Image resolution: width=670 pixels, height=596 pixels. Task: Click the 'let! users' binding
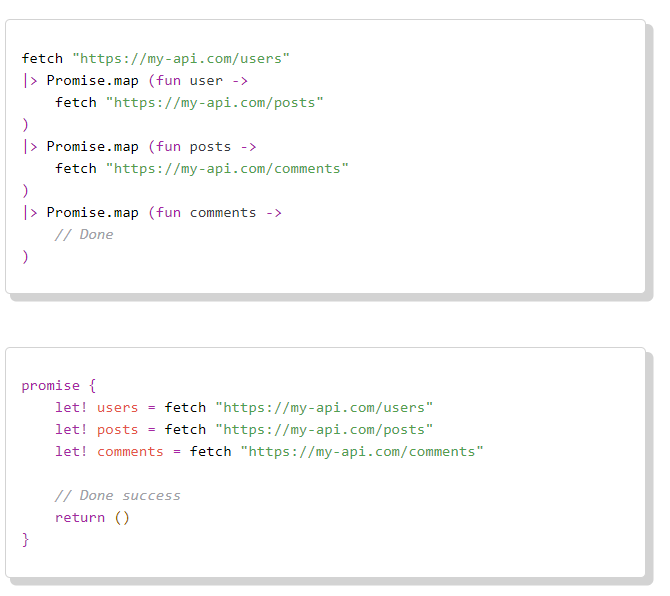click(x=97, y=408)
